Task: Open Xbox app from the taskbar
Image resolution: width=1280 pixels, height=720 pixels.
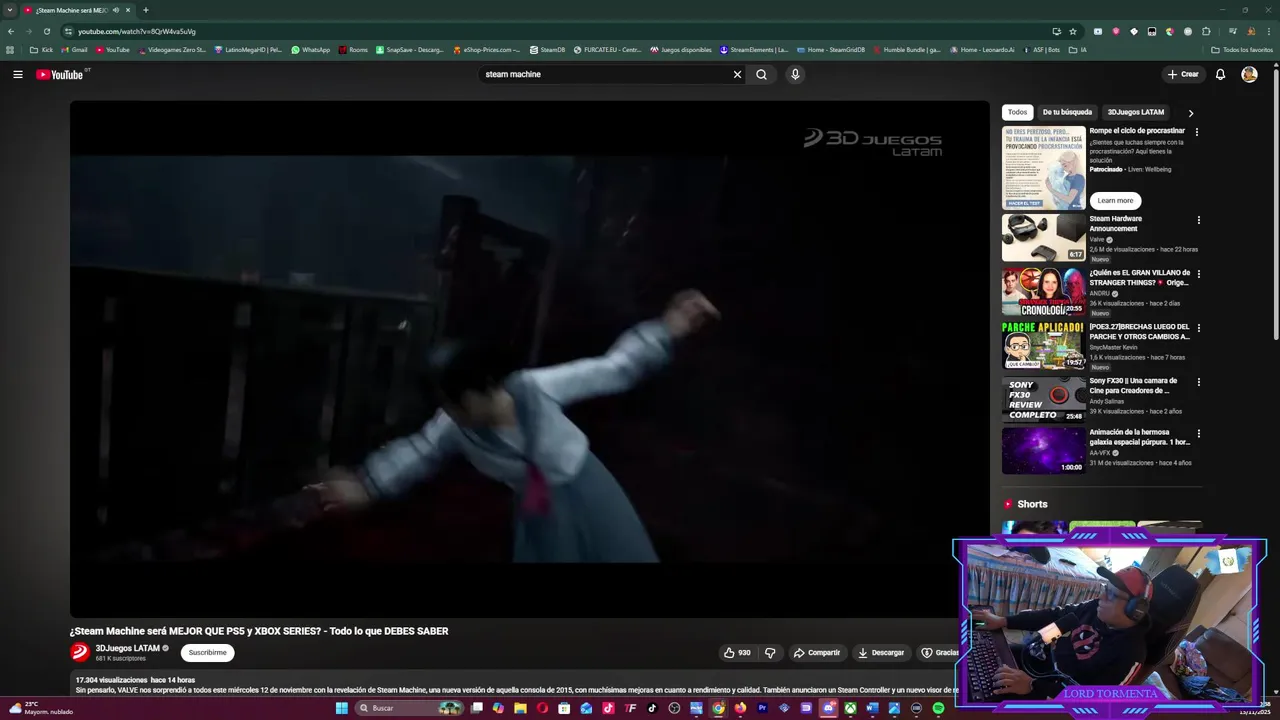Action: 850,708
